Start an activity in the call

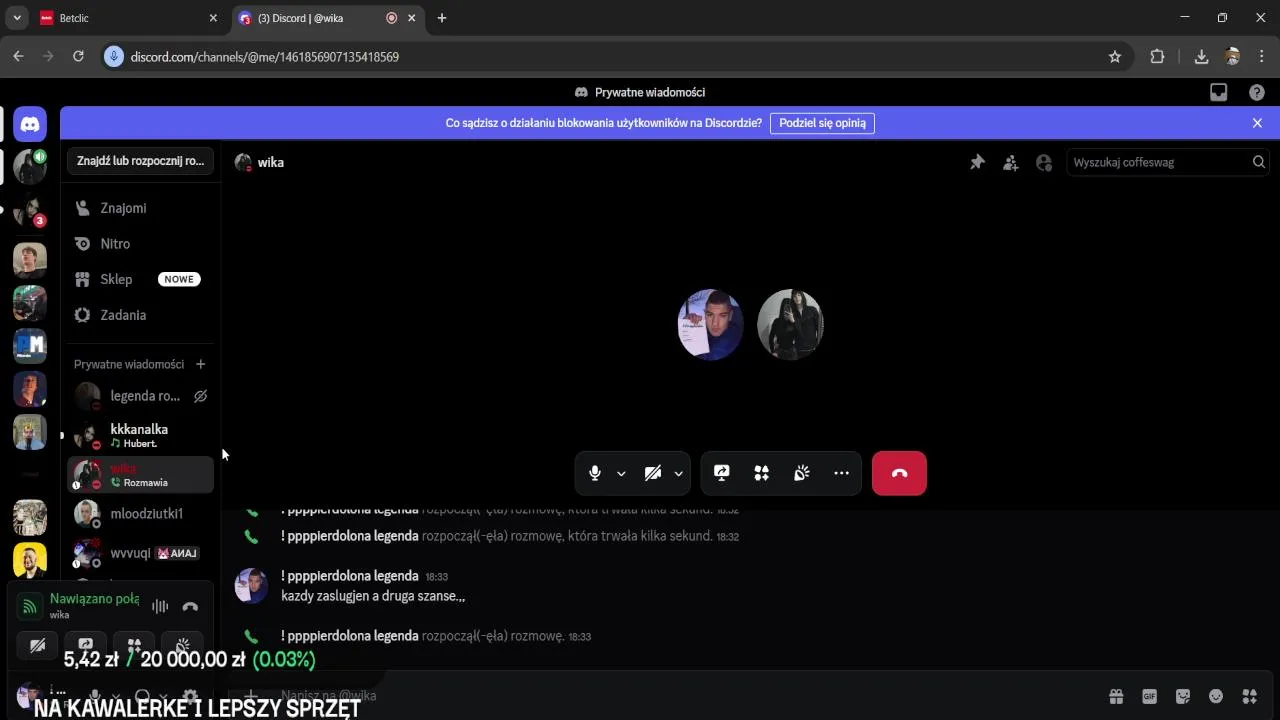coord(762,473)
